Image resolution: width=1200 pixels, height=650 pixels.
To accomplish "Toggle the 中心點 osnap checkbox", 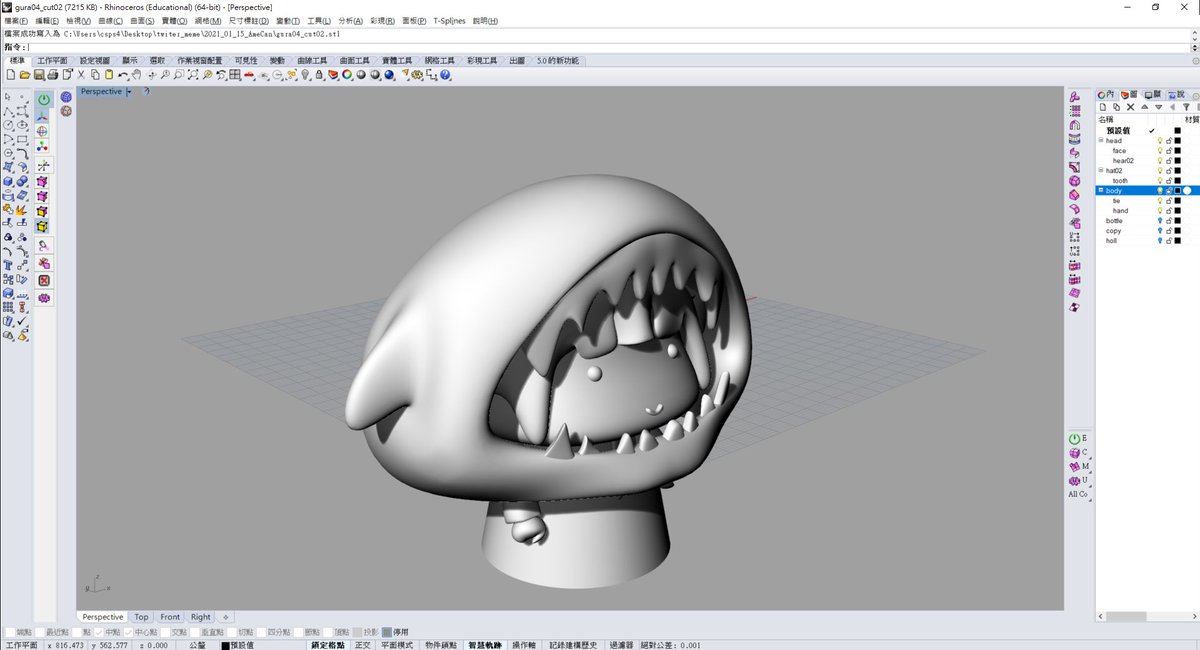I will click(x=129, y=632).
